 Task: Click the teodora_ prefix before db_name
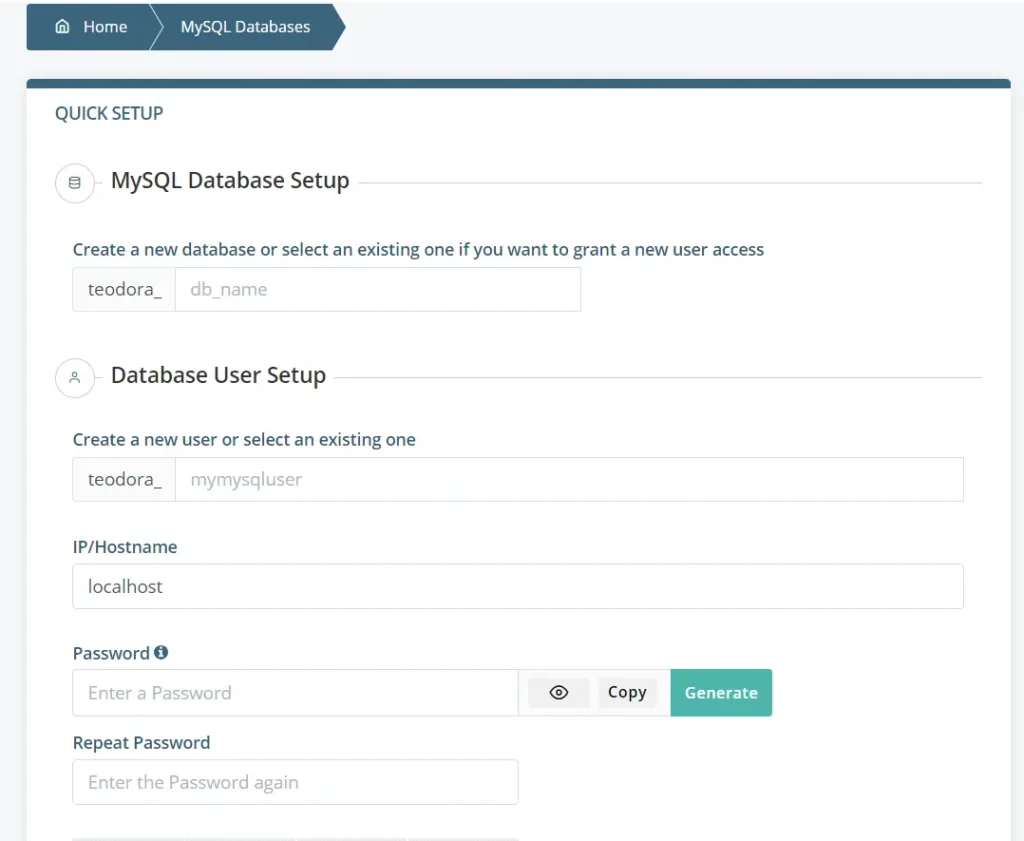(x=123, y=289)
